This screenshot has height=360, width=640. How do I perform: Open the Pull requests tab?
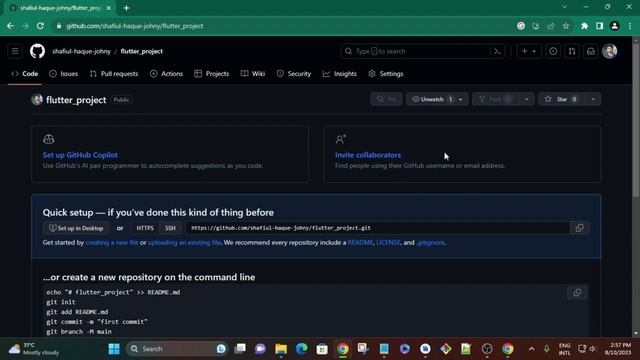(x=114, y=73)
